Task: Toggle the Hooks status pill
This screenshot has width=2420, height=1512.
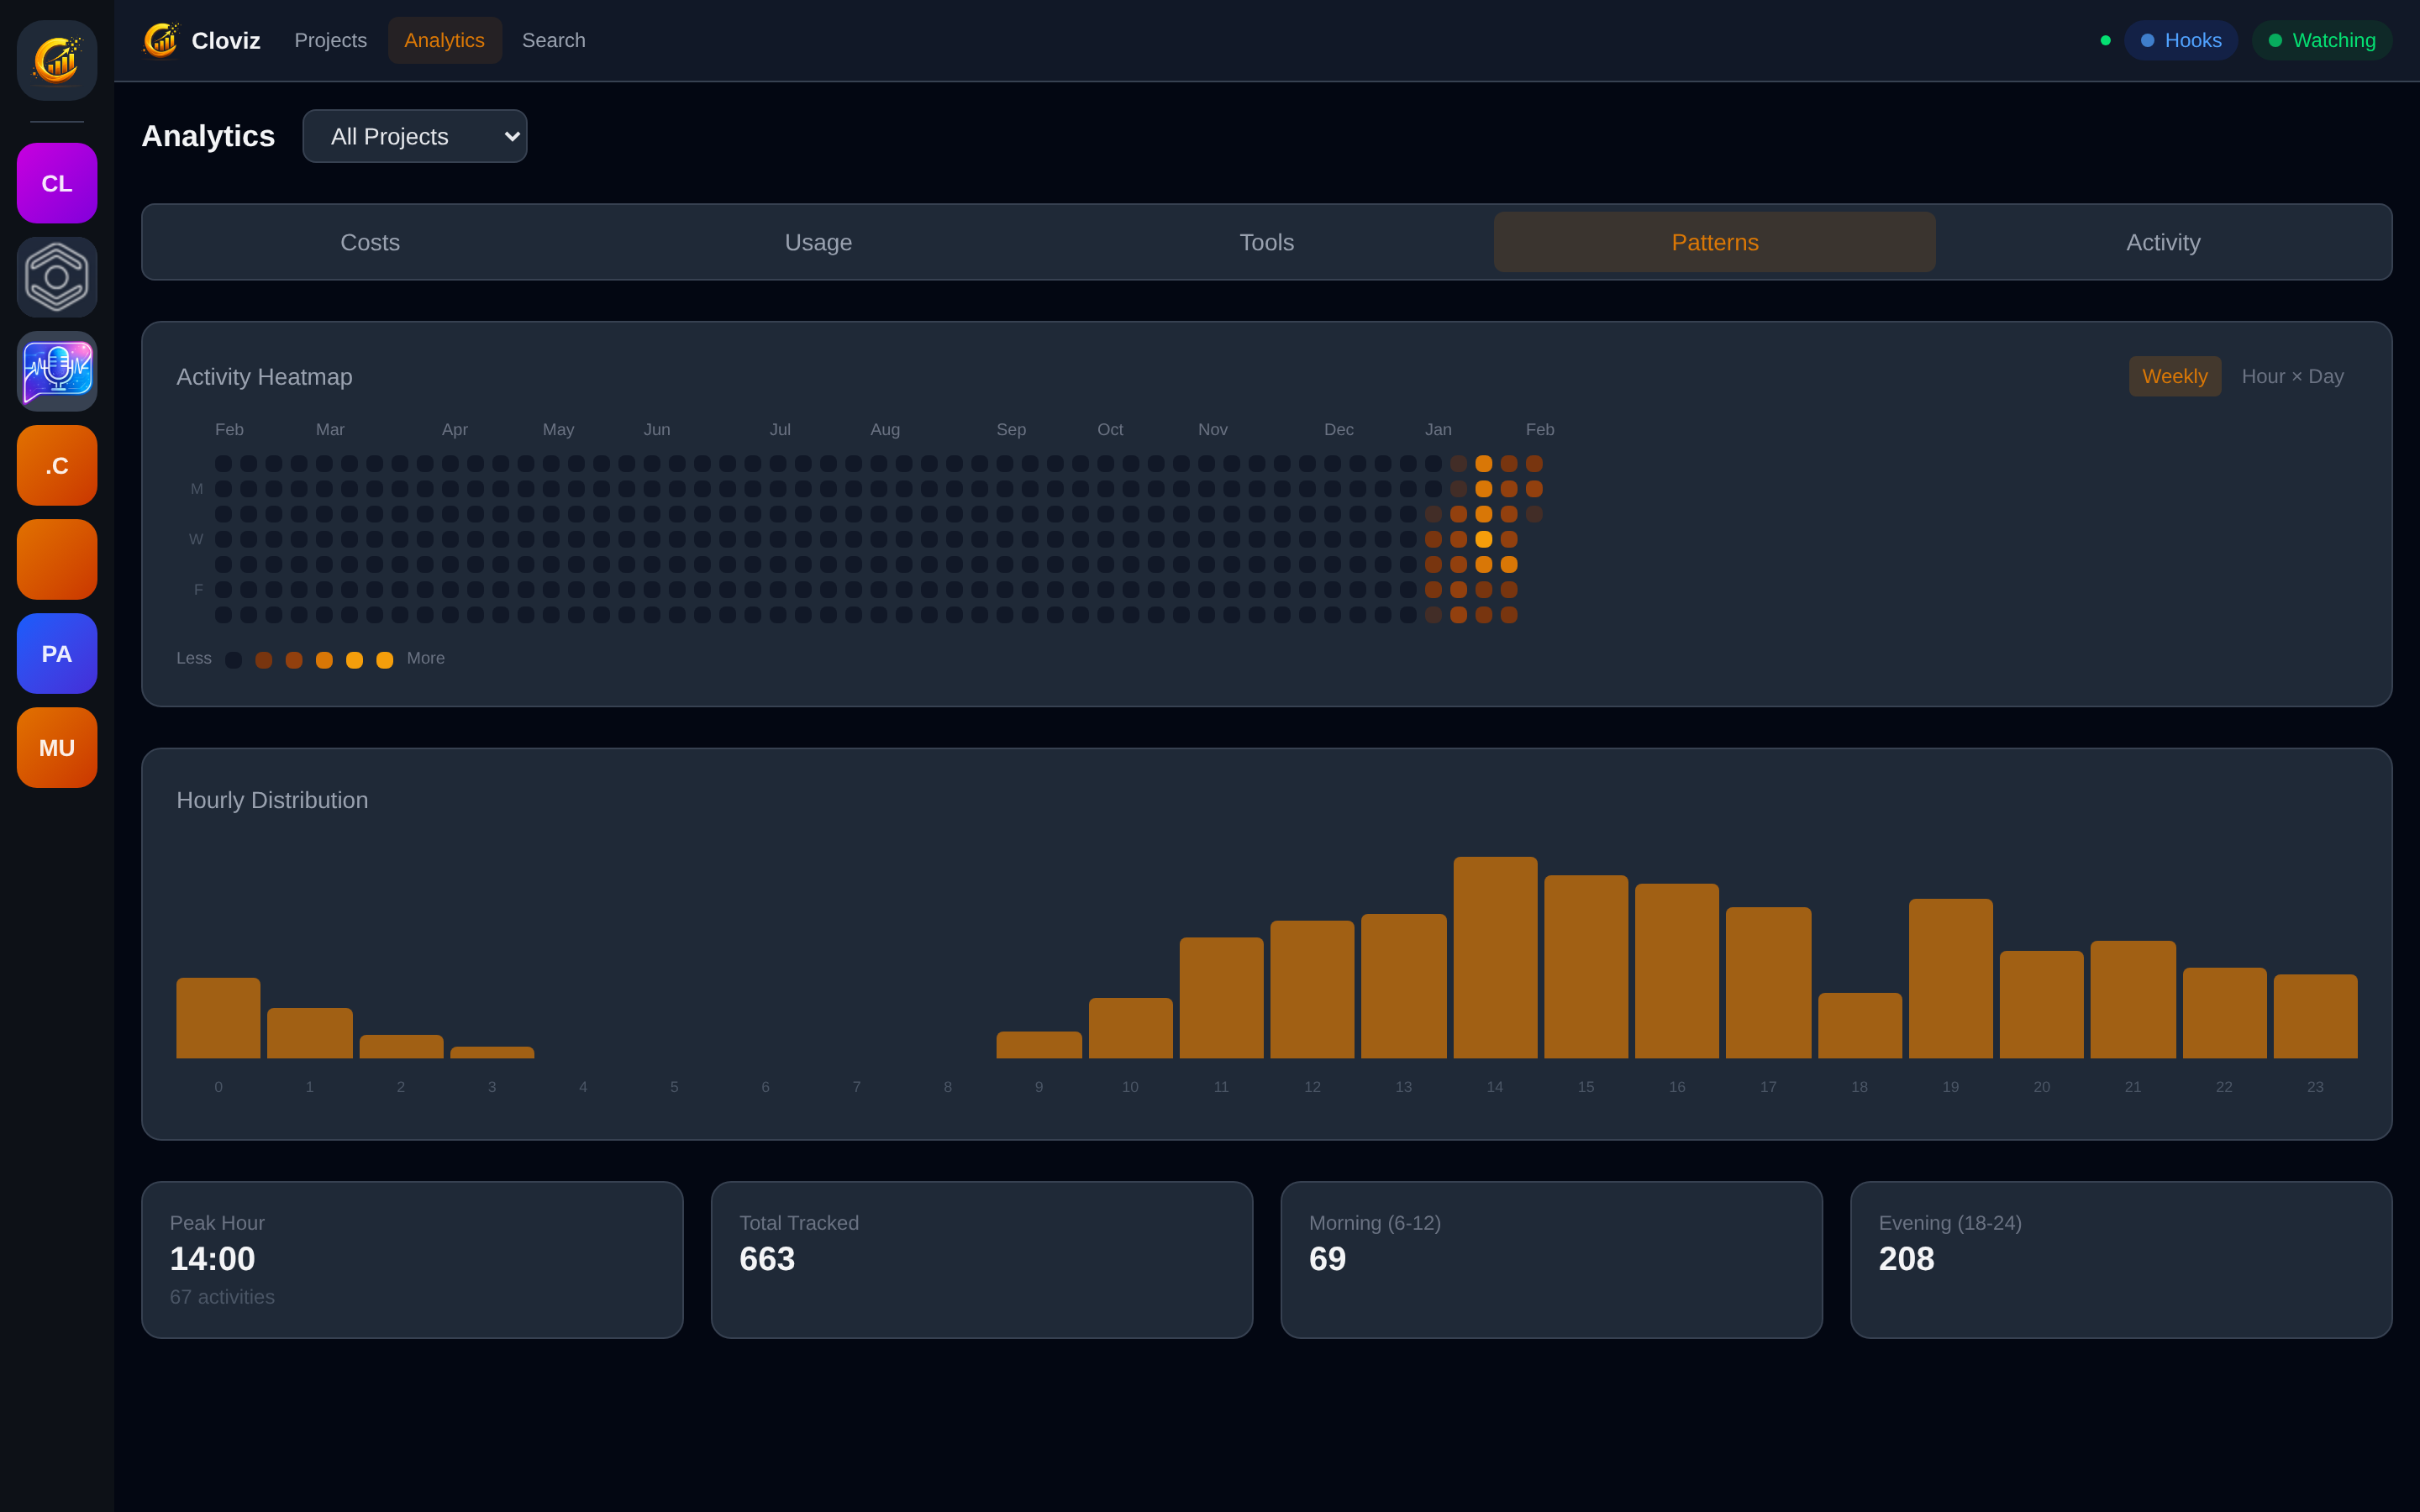Action: tap(2180, 40)
